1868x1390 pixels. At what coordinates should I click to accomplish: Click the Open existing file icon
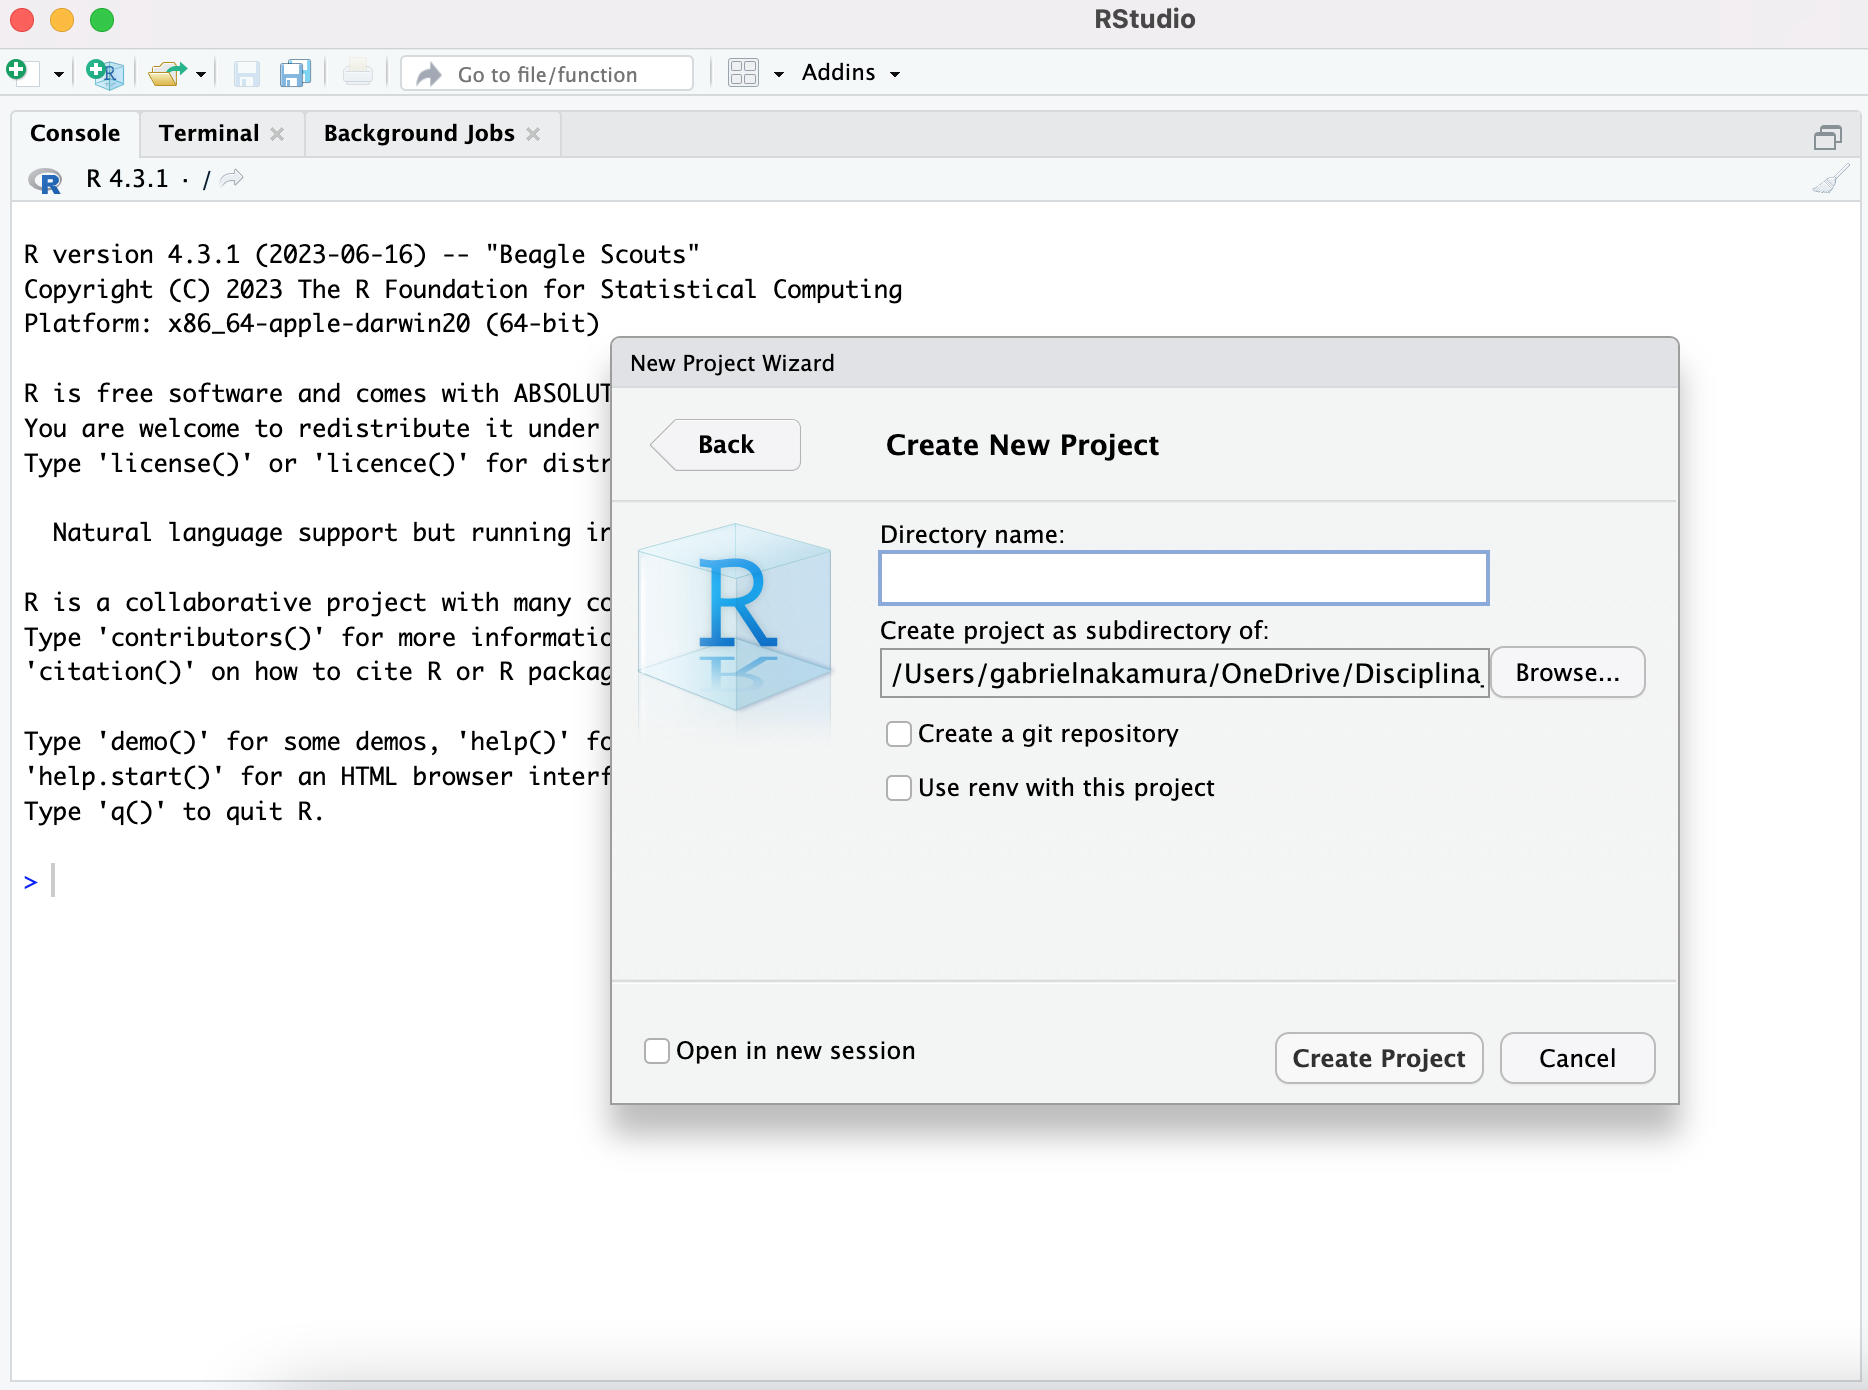(x=167, y=73)
